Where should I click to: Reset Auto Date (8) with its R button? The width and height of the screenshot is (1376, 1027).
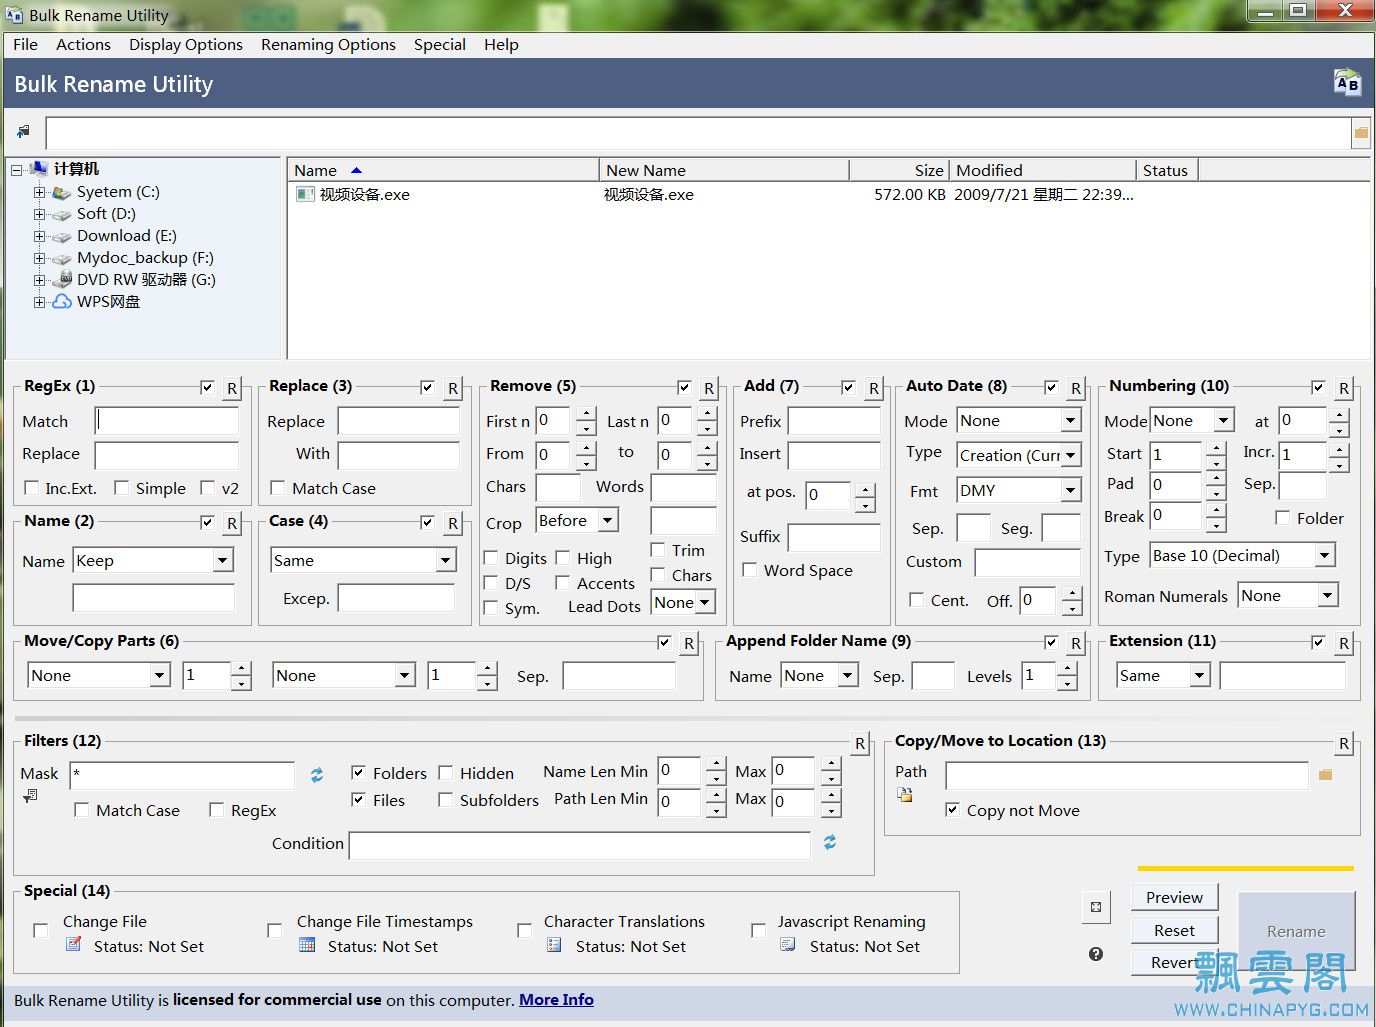click(x=1076, y=389)
